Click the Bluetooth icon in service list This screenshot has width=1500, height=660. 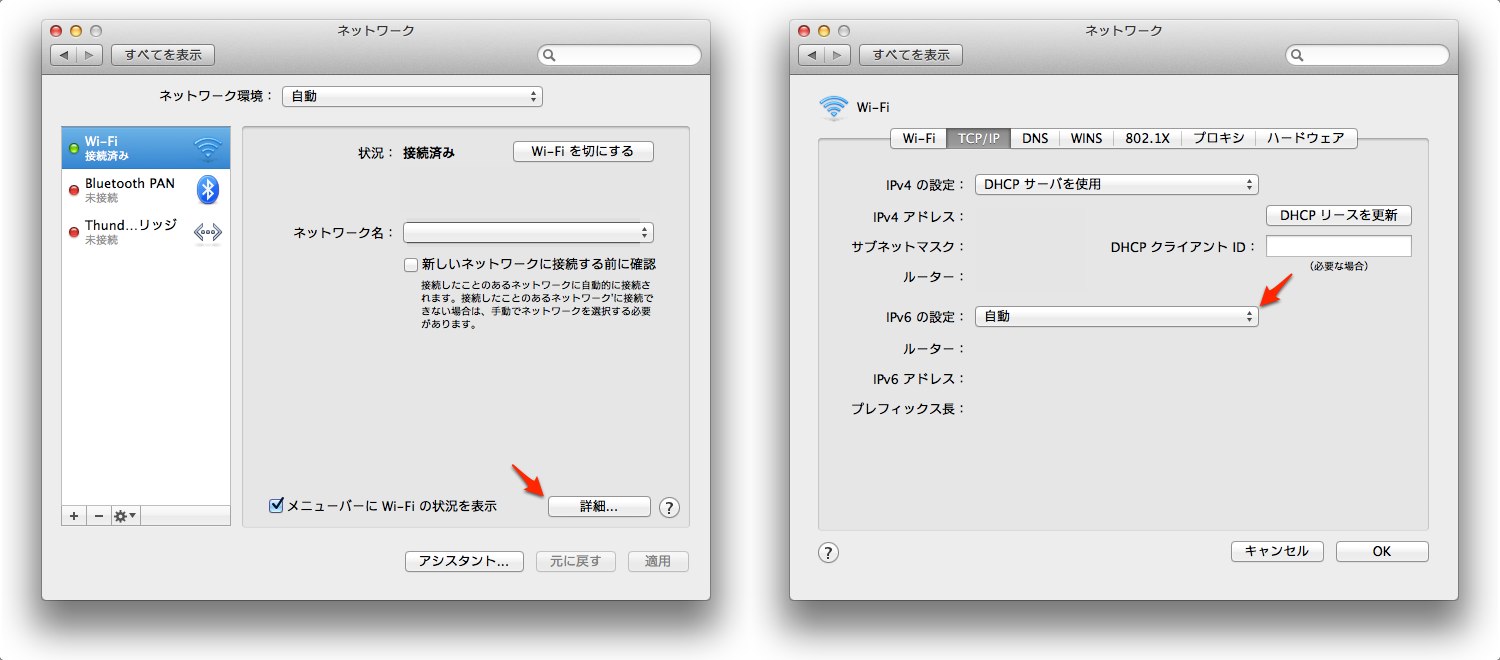(x=208, y=189)
